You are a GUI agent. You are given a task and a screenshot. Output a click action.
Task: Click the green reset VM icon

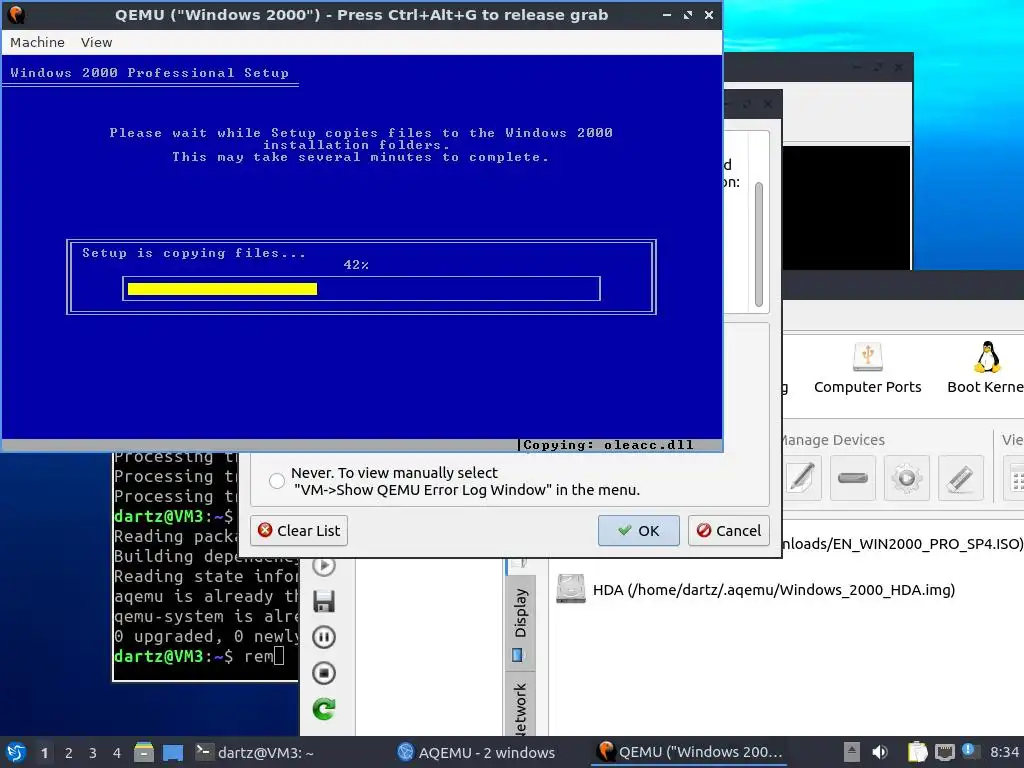pos(324,709)
